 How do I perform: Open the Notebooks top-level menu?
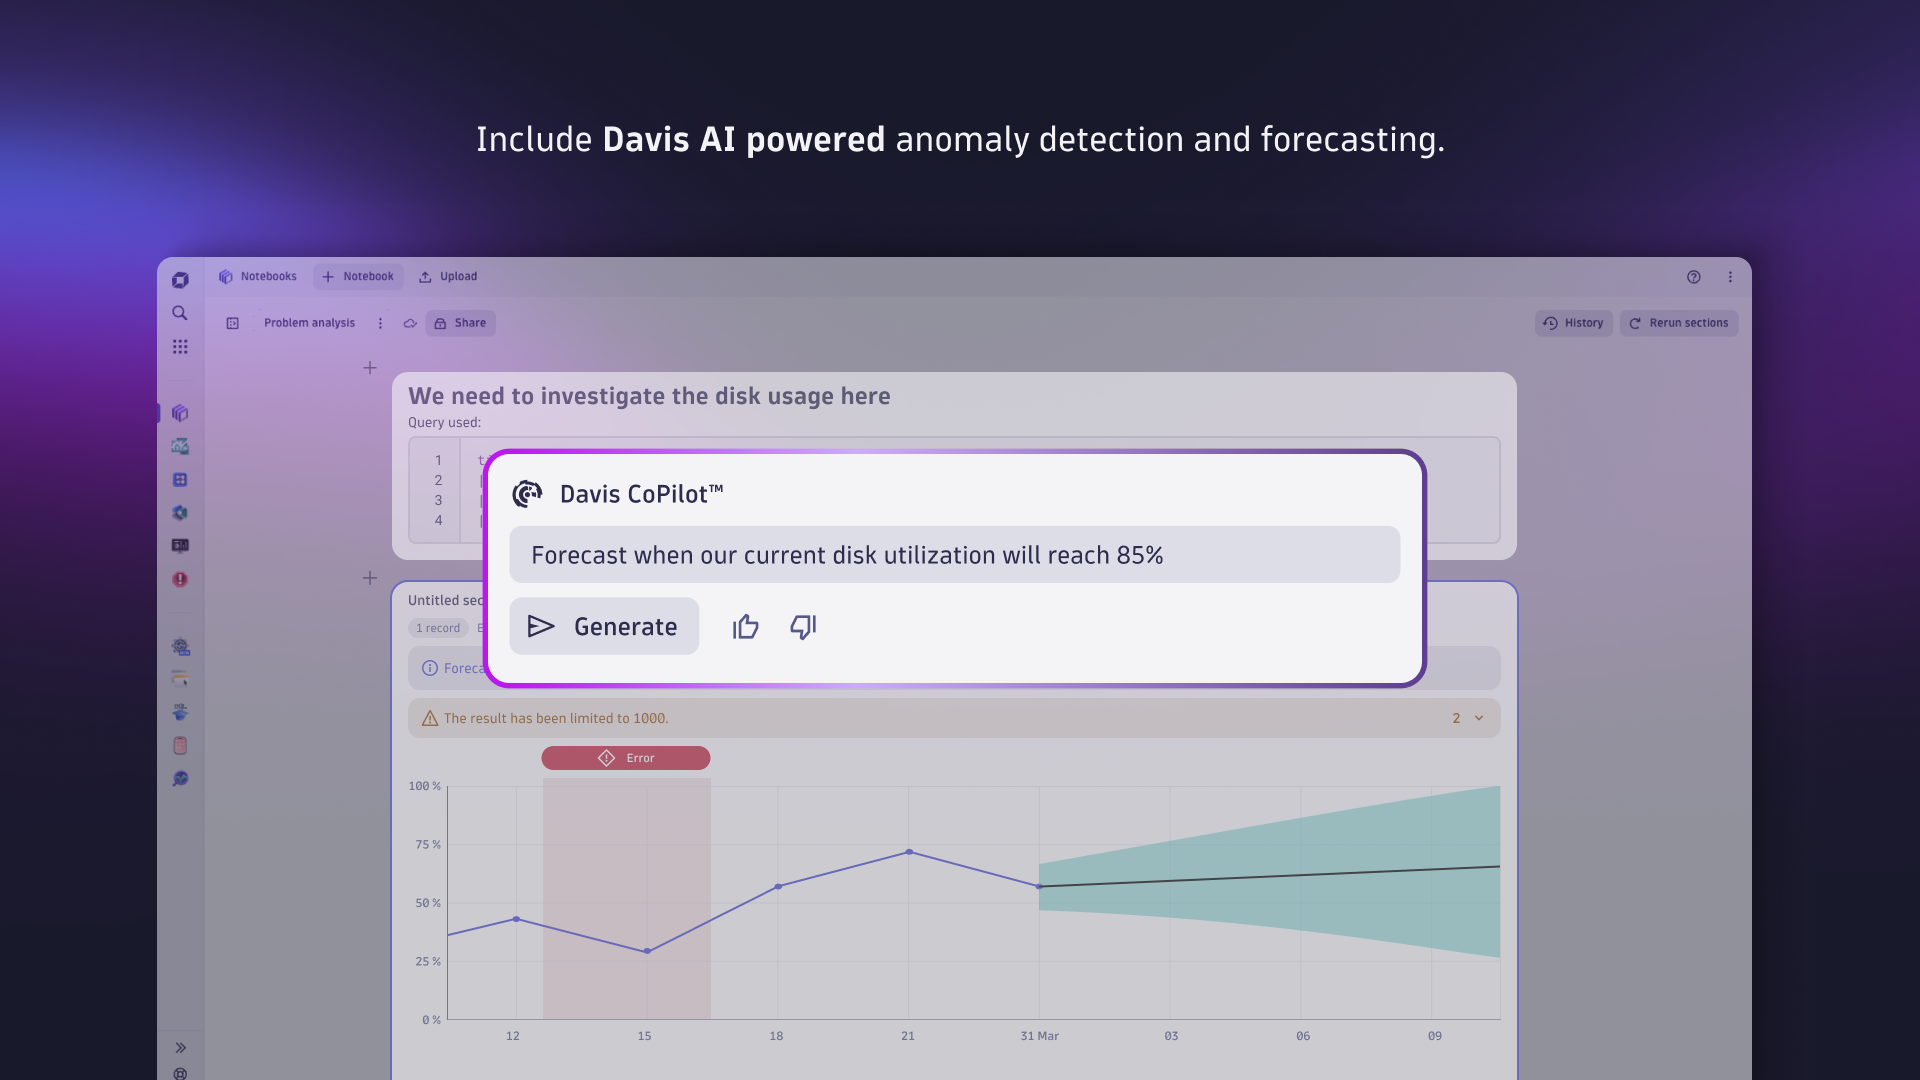point(258,276)
